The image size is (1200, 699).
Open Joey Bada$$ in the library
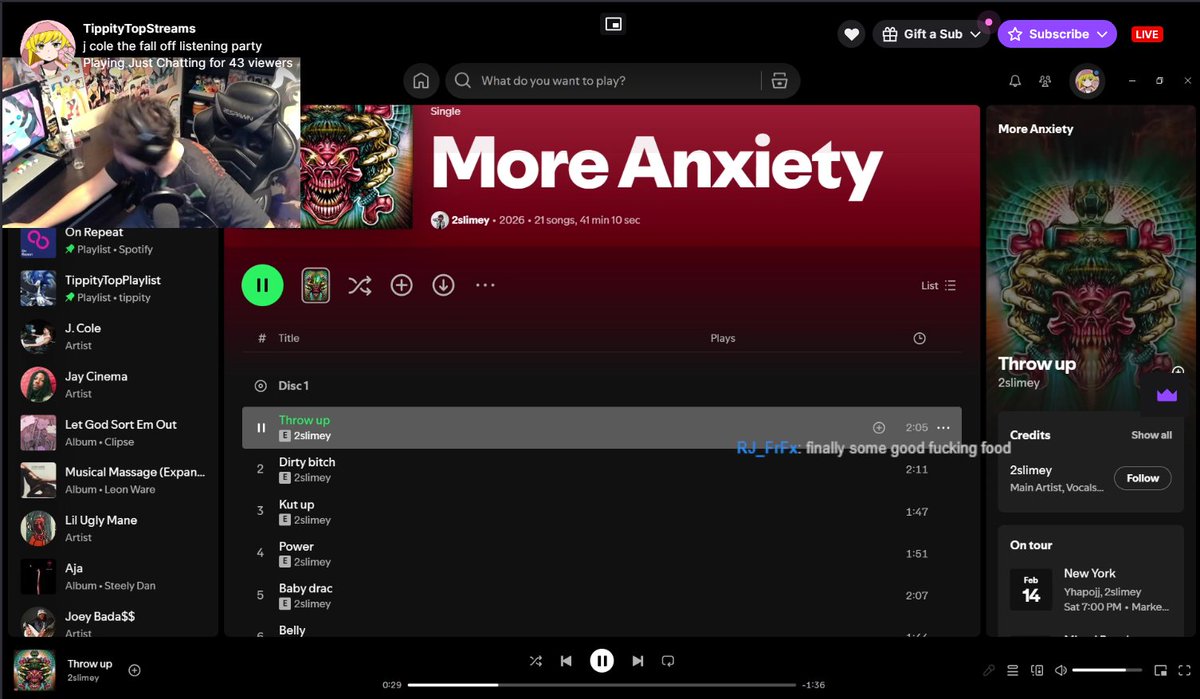pos(113,622)
